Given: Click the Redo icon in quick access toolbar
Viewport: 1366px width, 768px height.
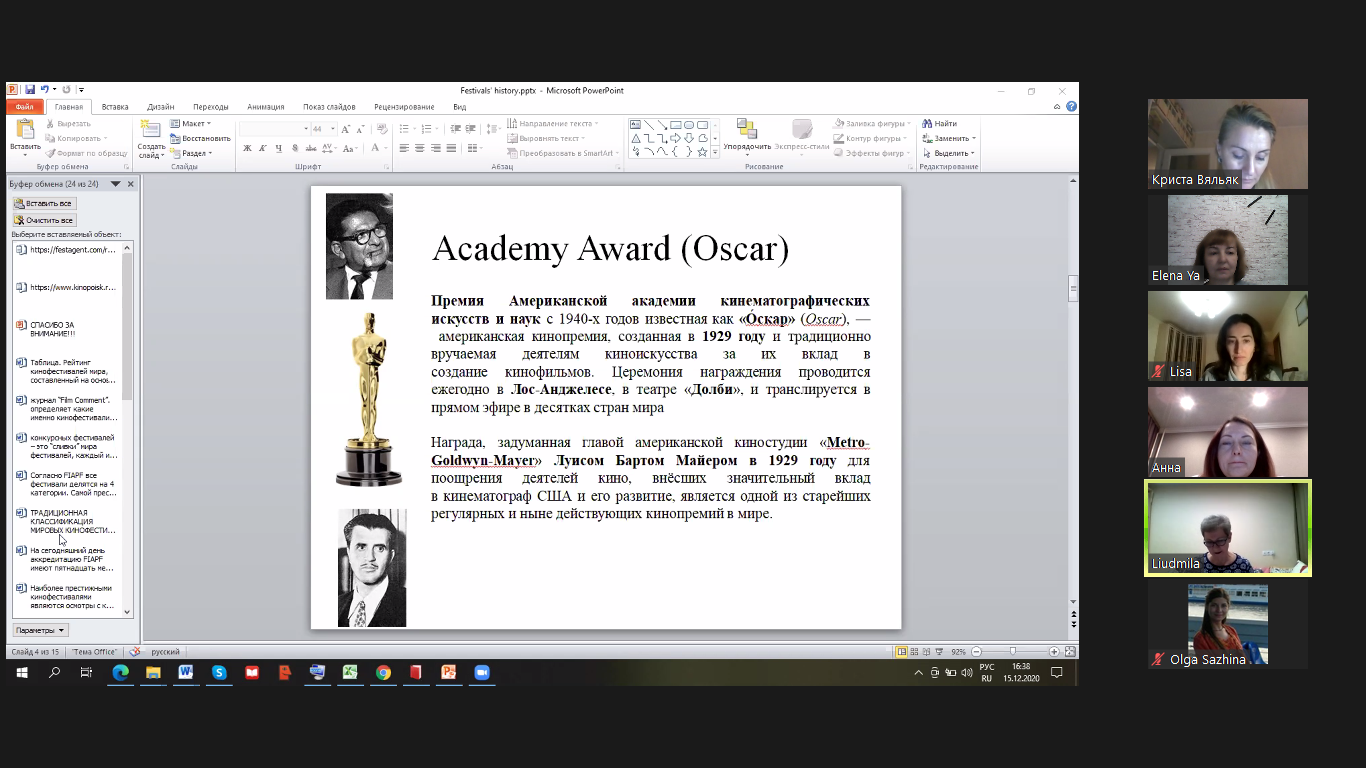Looking at the screenshot, I should [66, 90].
